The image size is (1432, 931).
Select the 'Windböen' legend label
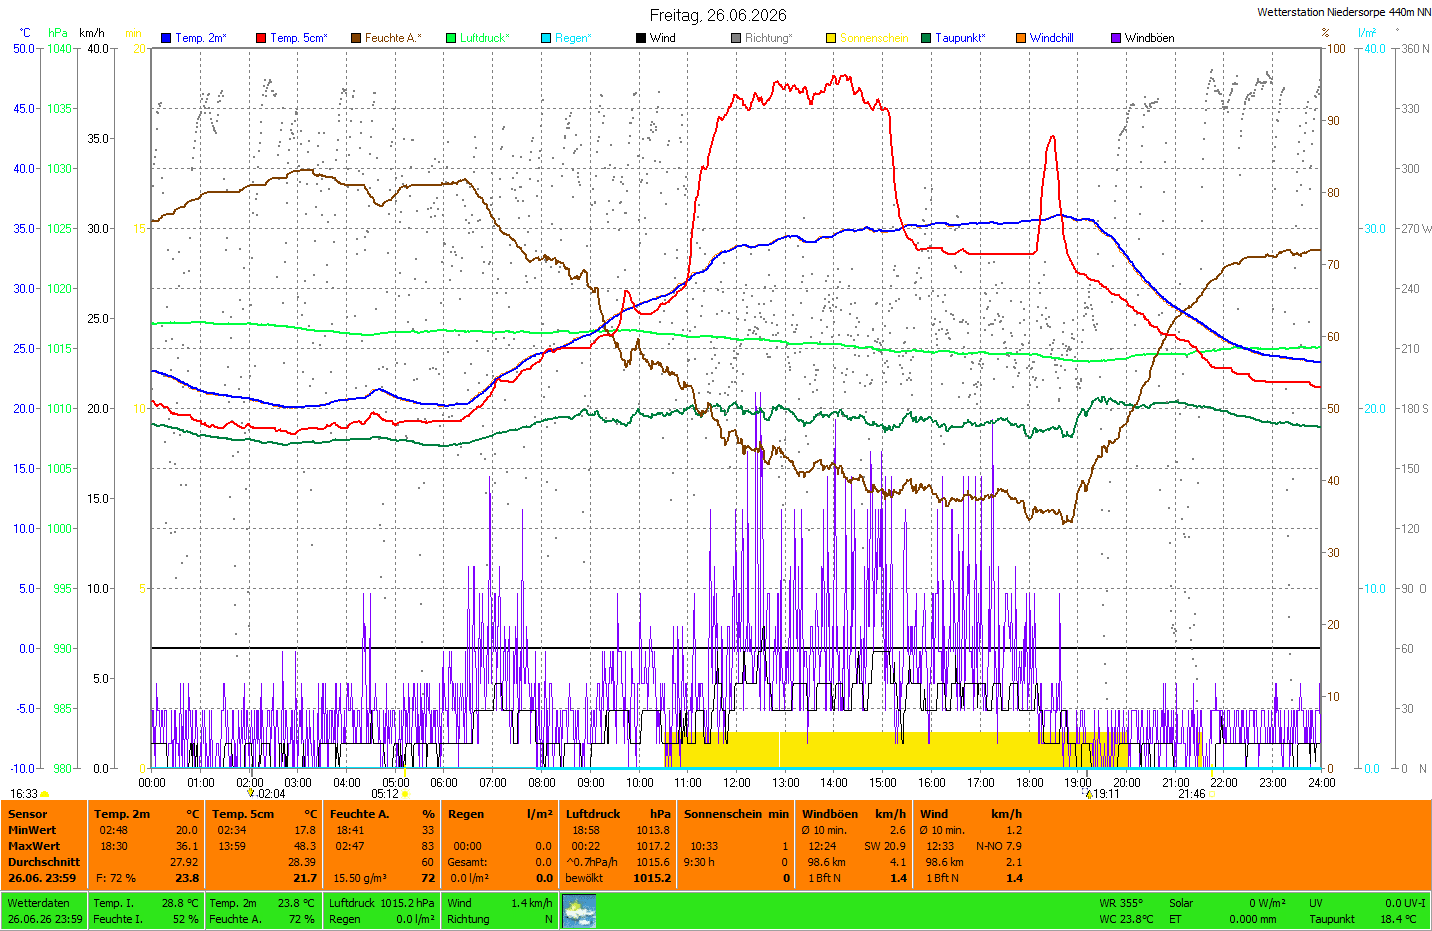pos(1150,38)
